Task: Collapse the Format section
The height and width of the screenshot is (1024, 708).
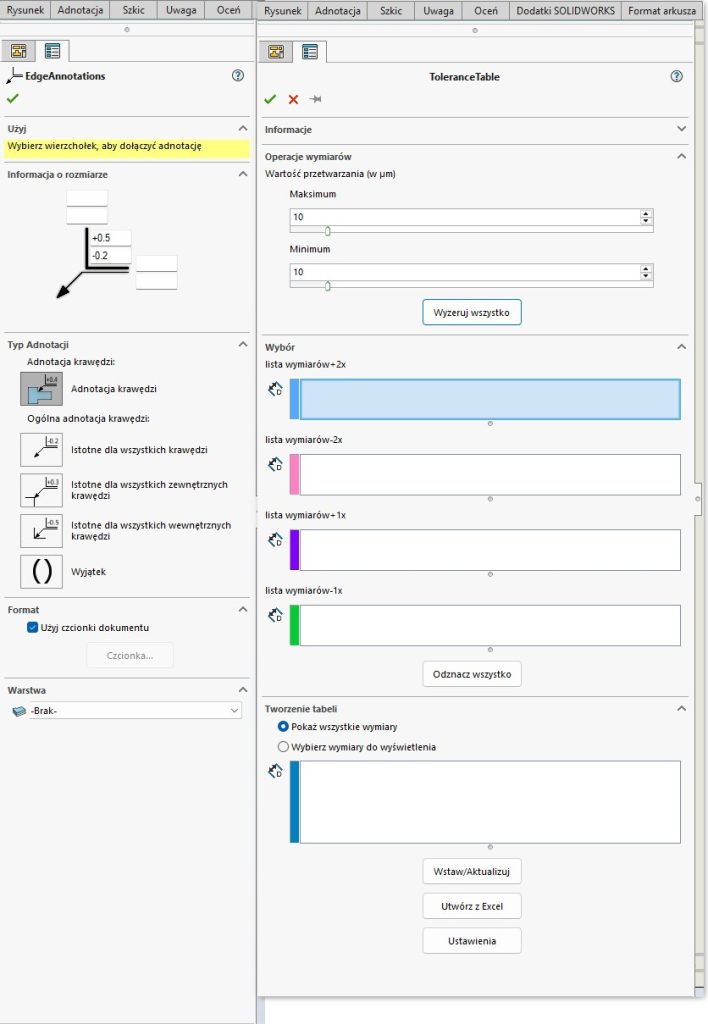Action: pyautogui.click(x=243, y=610)
